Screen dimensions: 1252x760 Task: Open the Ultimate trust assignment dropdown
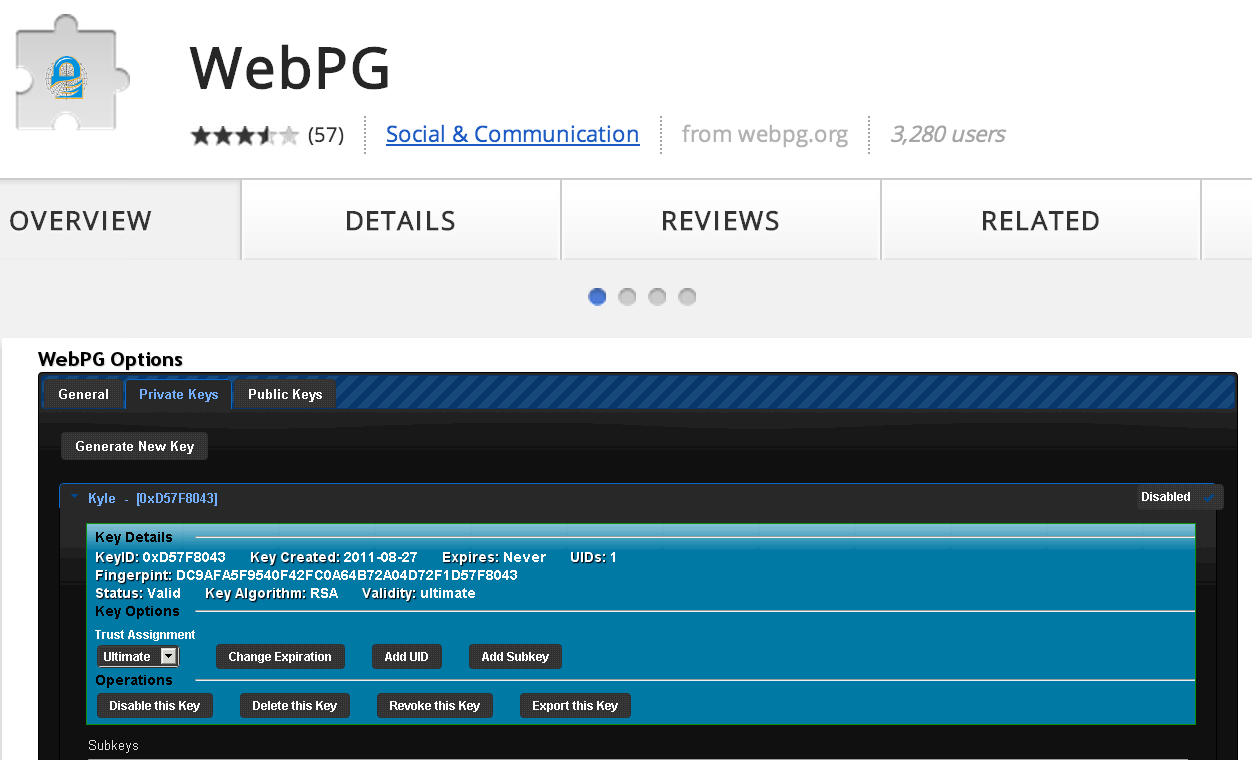pyautogui.click(x=138, y=657)
